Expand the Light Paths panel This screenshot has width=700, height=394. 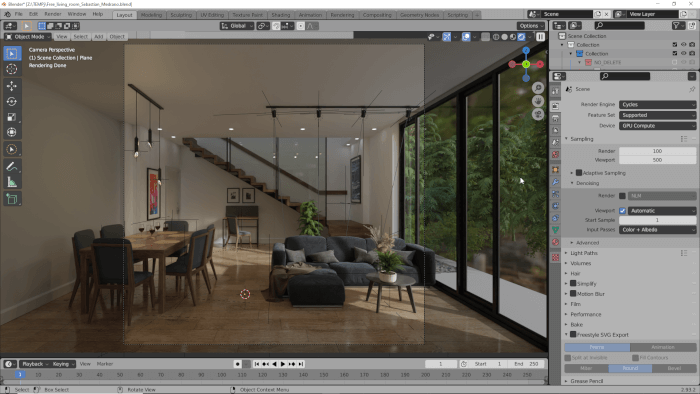click(583, 253)
